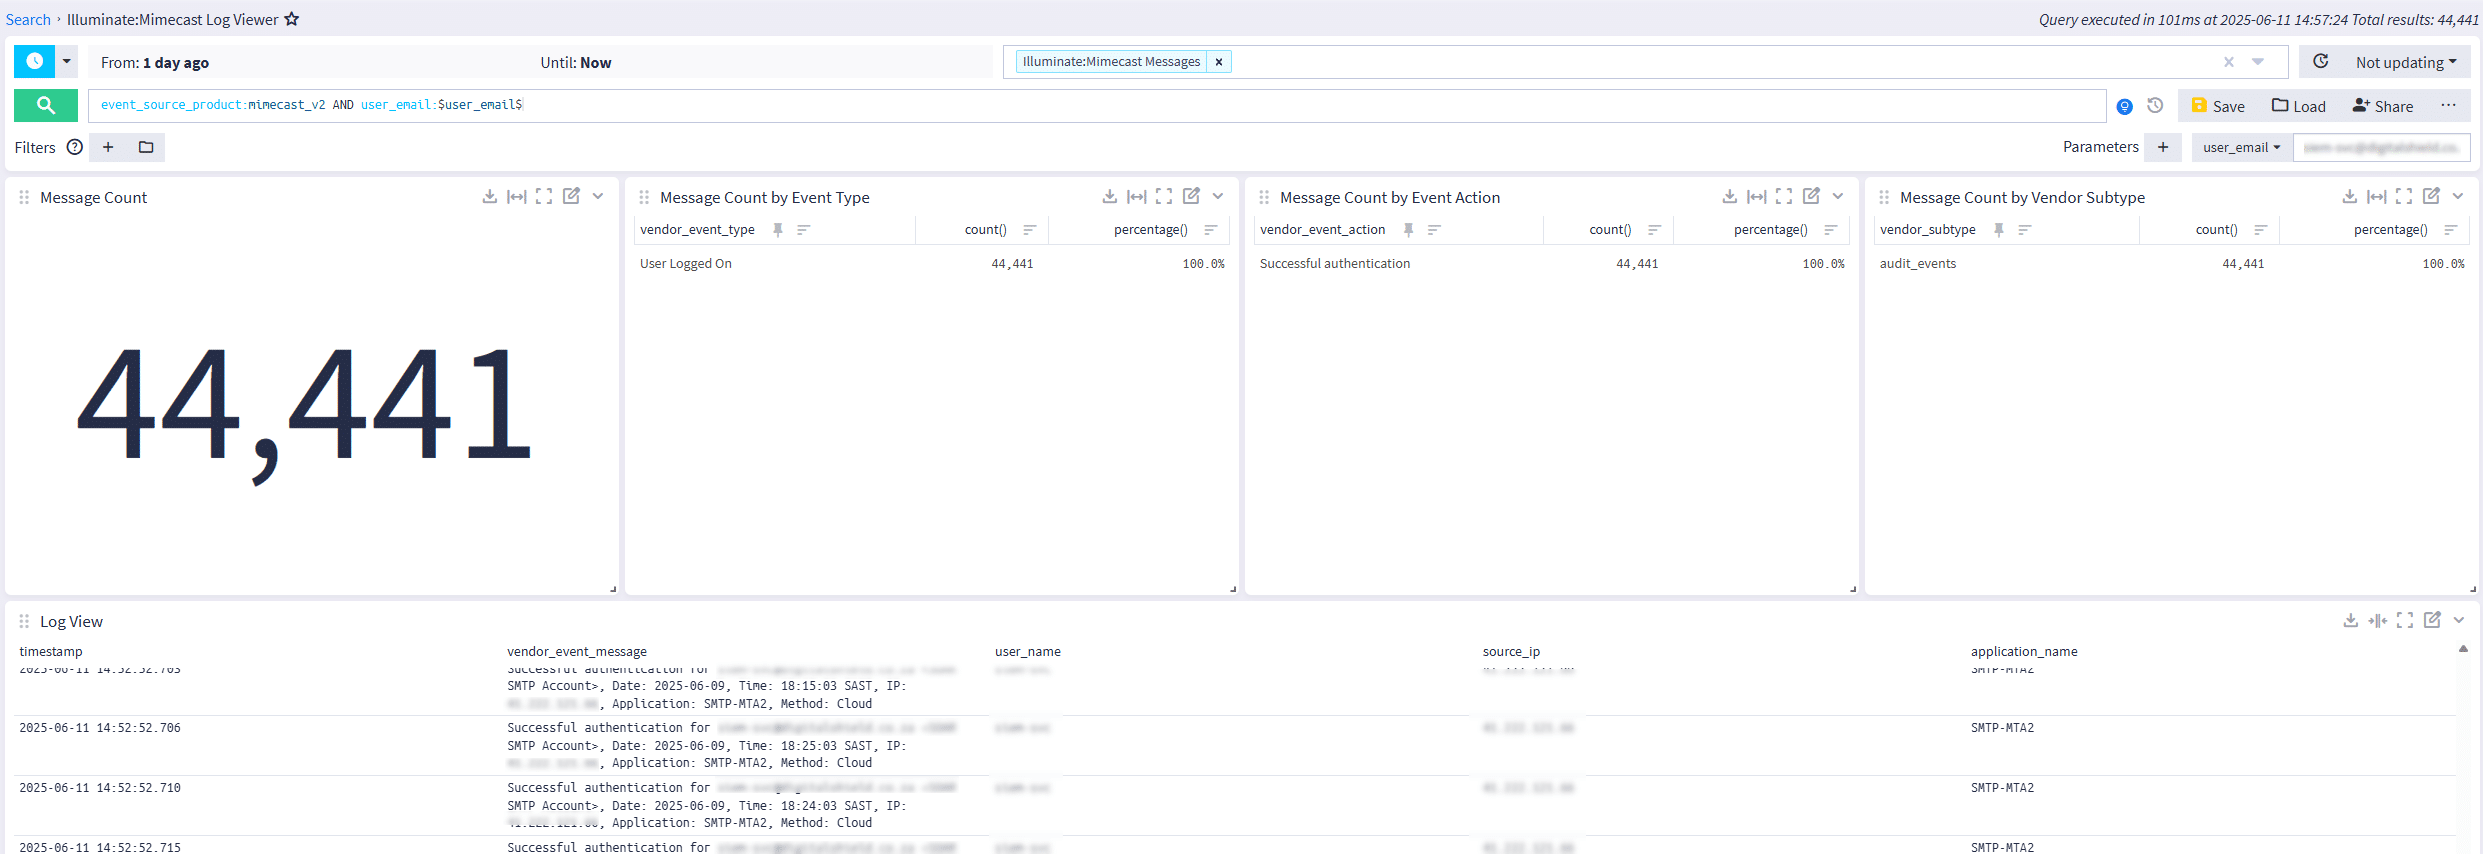Open the more actions ellipsis menu
The image size is (2483, 854).
[2448, 106]
